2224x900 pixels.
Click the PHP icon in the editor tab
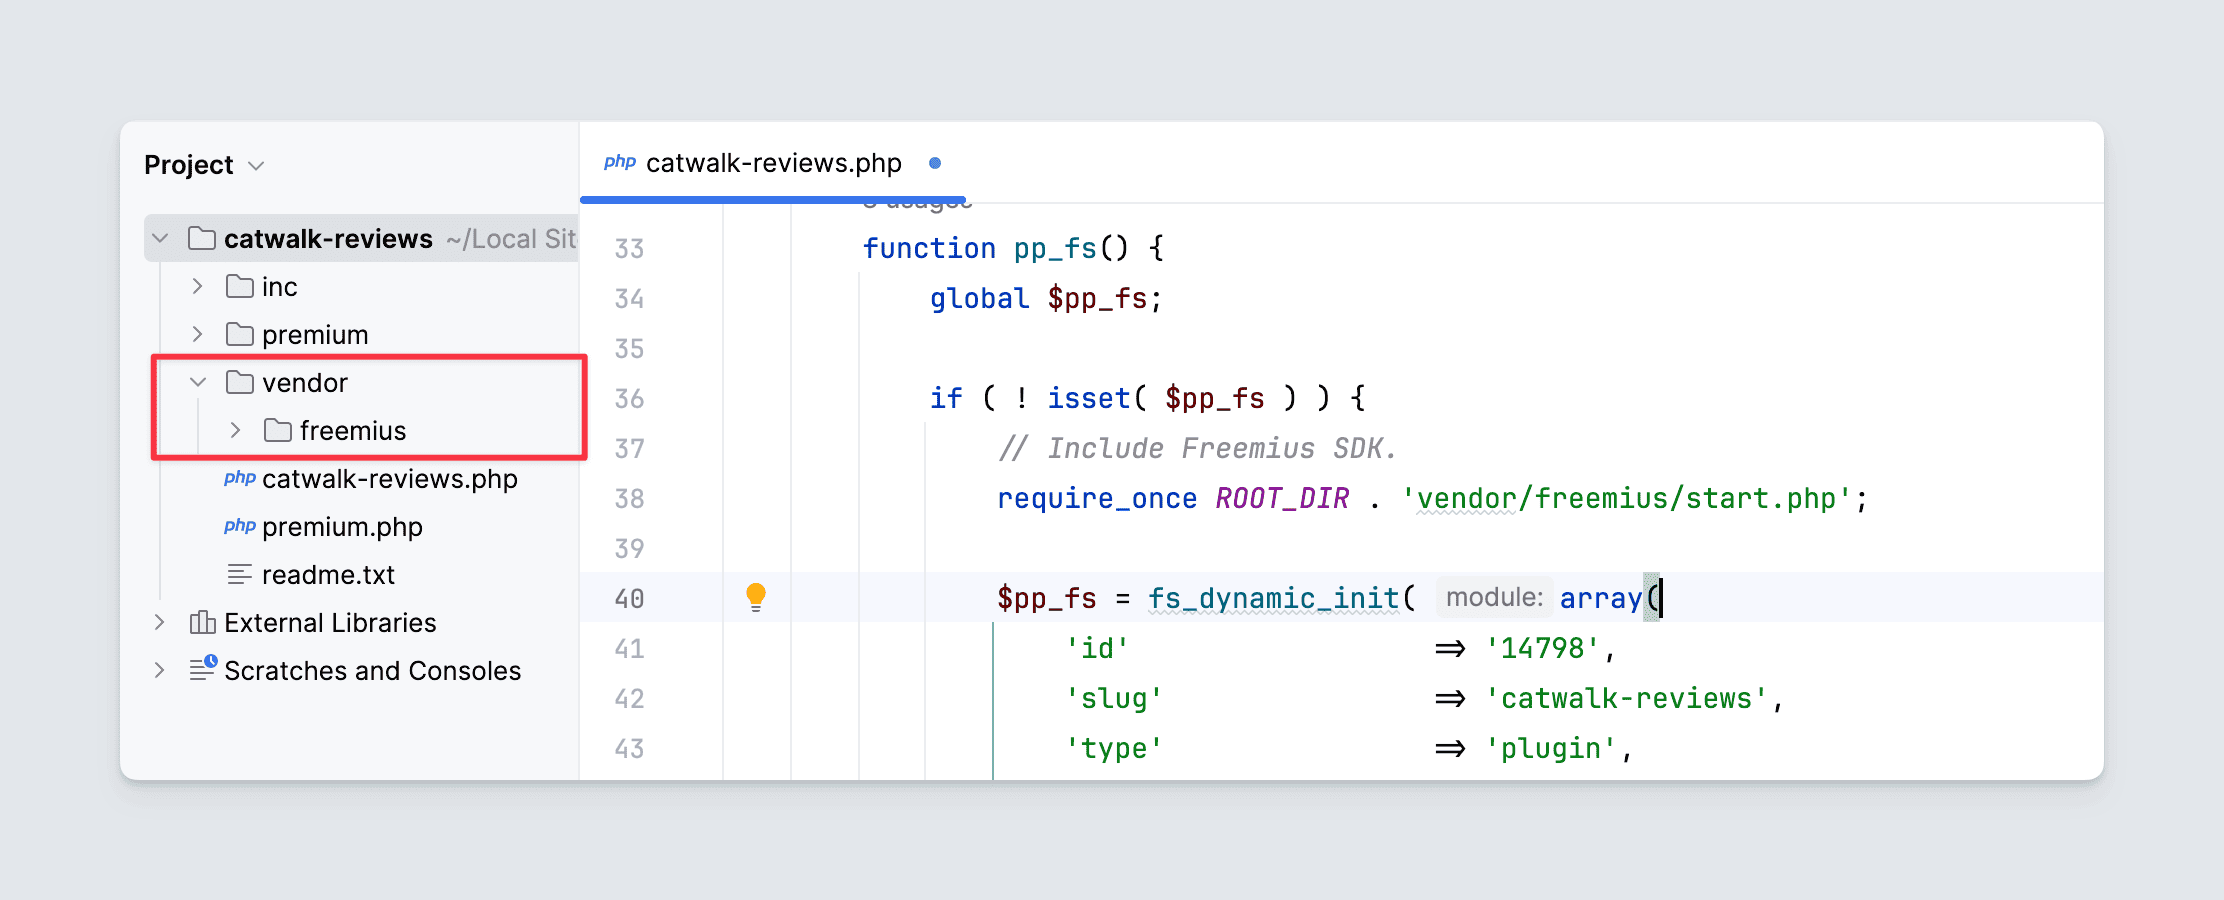[x=620, y=162]
